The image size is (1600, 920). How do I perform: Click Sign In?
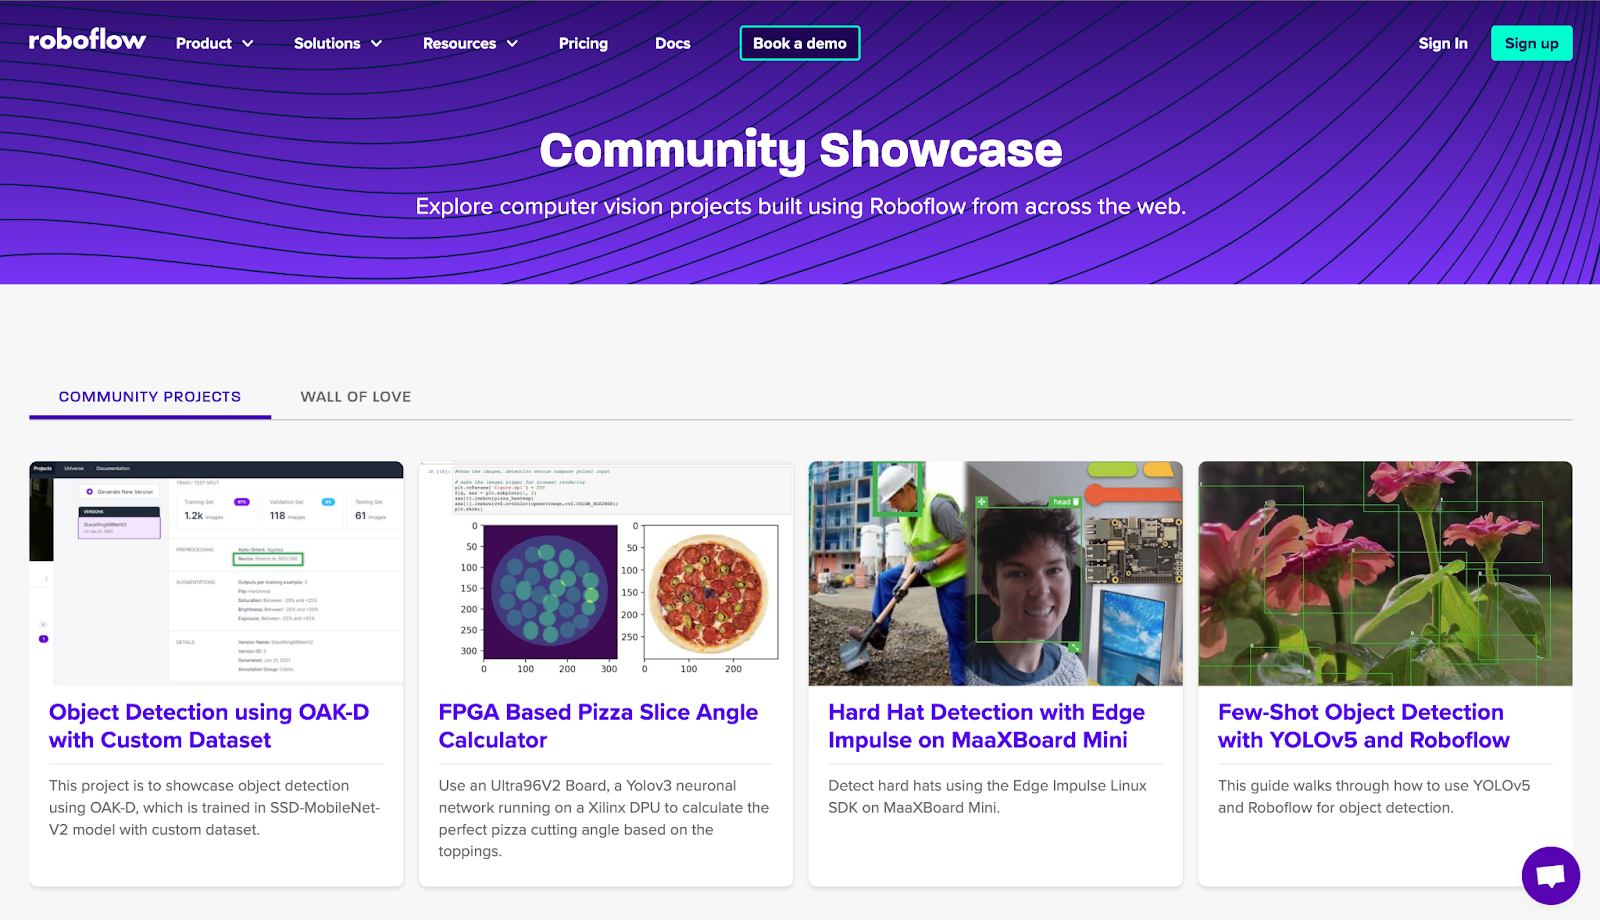(x=1442, y=44)
